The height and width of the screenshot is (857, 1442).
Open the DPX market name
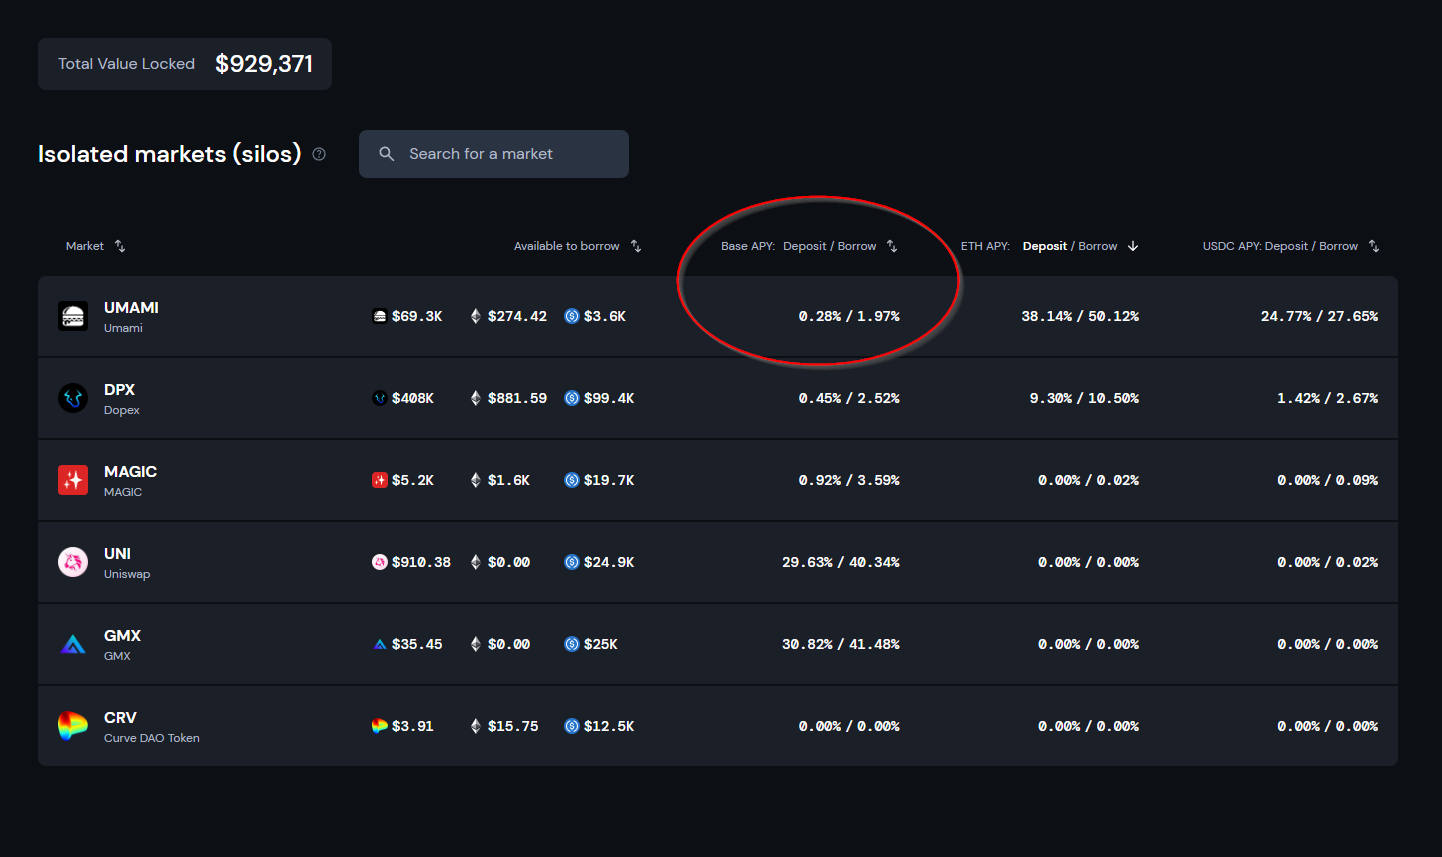tap(119, 390)
